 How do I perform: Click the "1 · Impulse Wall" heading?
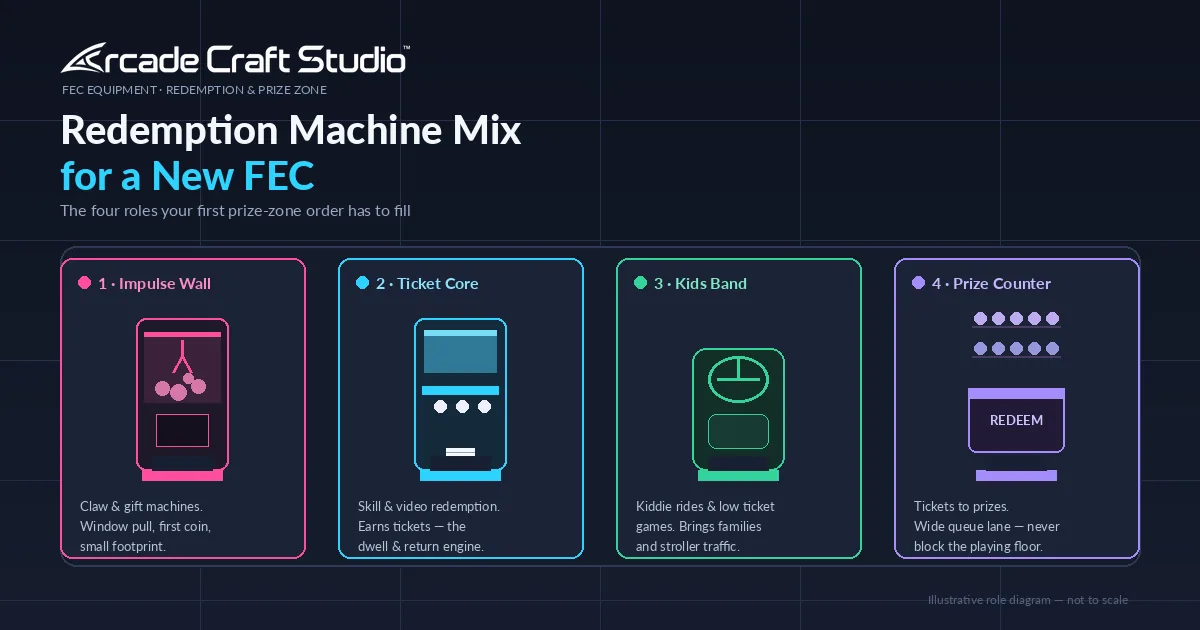[154, 284]
